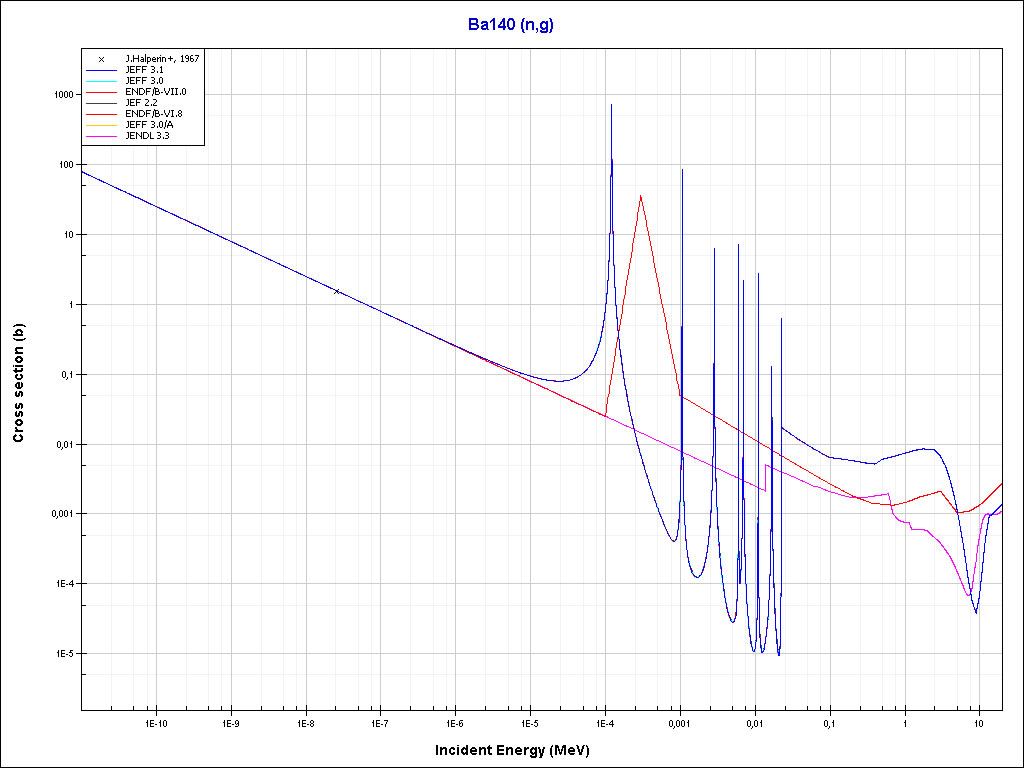This screenshot has height=768, width=1024.
Task: Click the red curve's broad peak apex
Action: coord(640,196)
